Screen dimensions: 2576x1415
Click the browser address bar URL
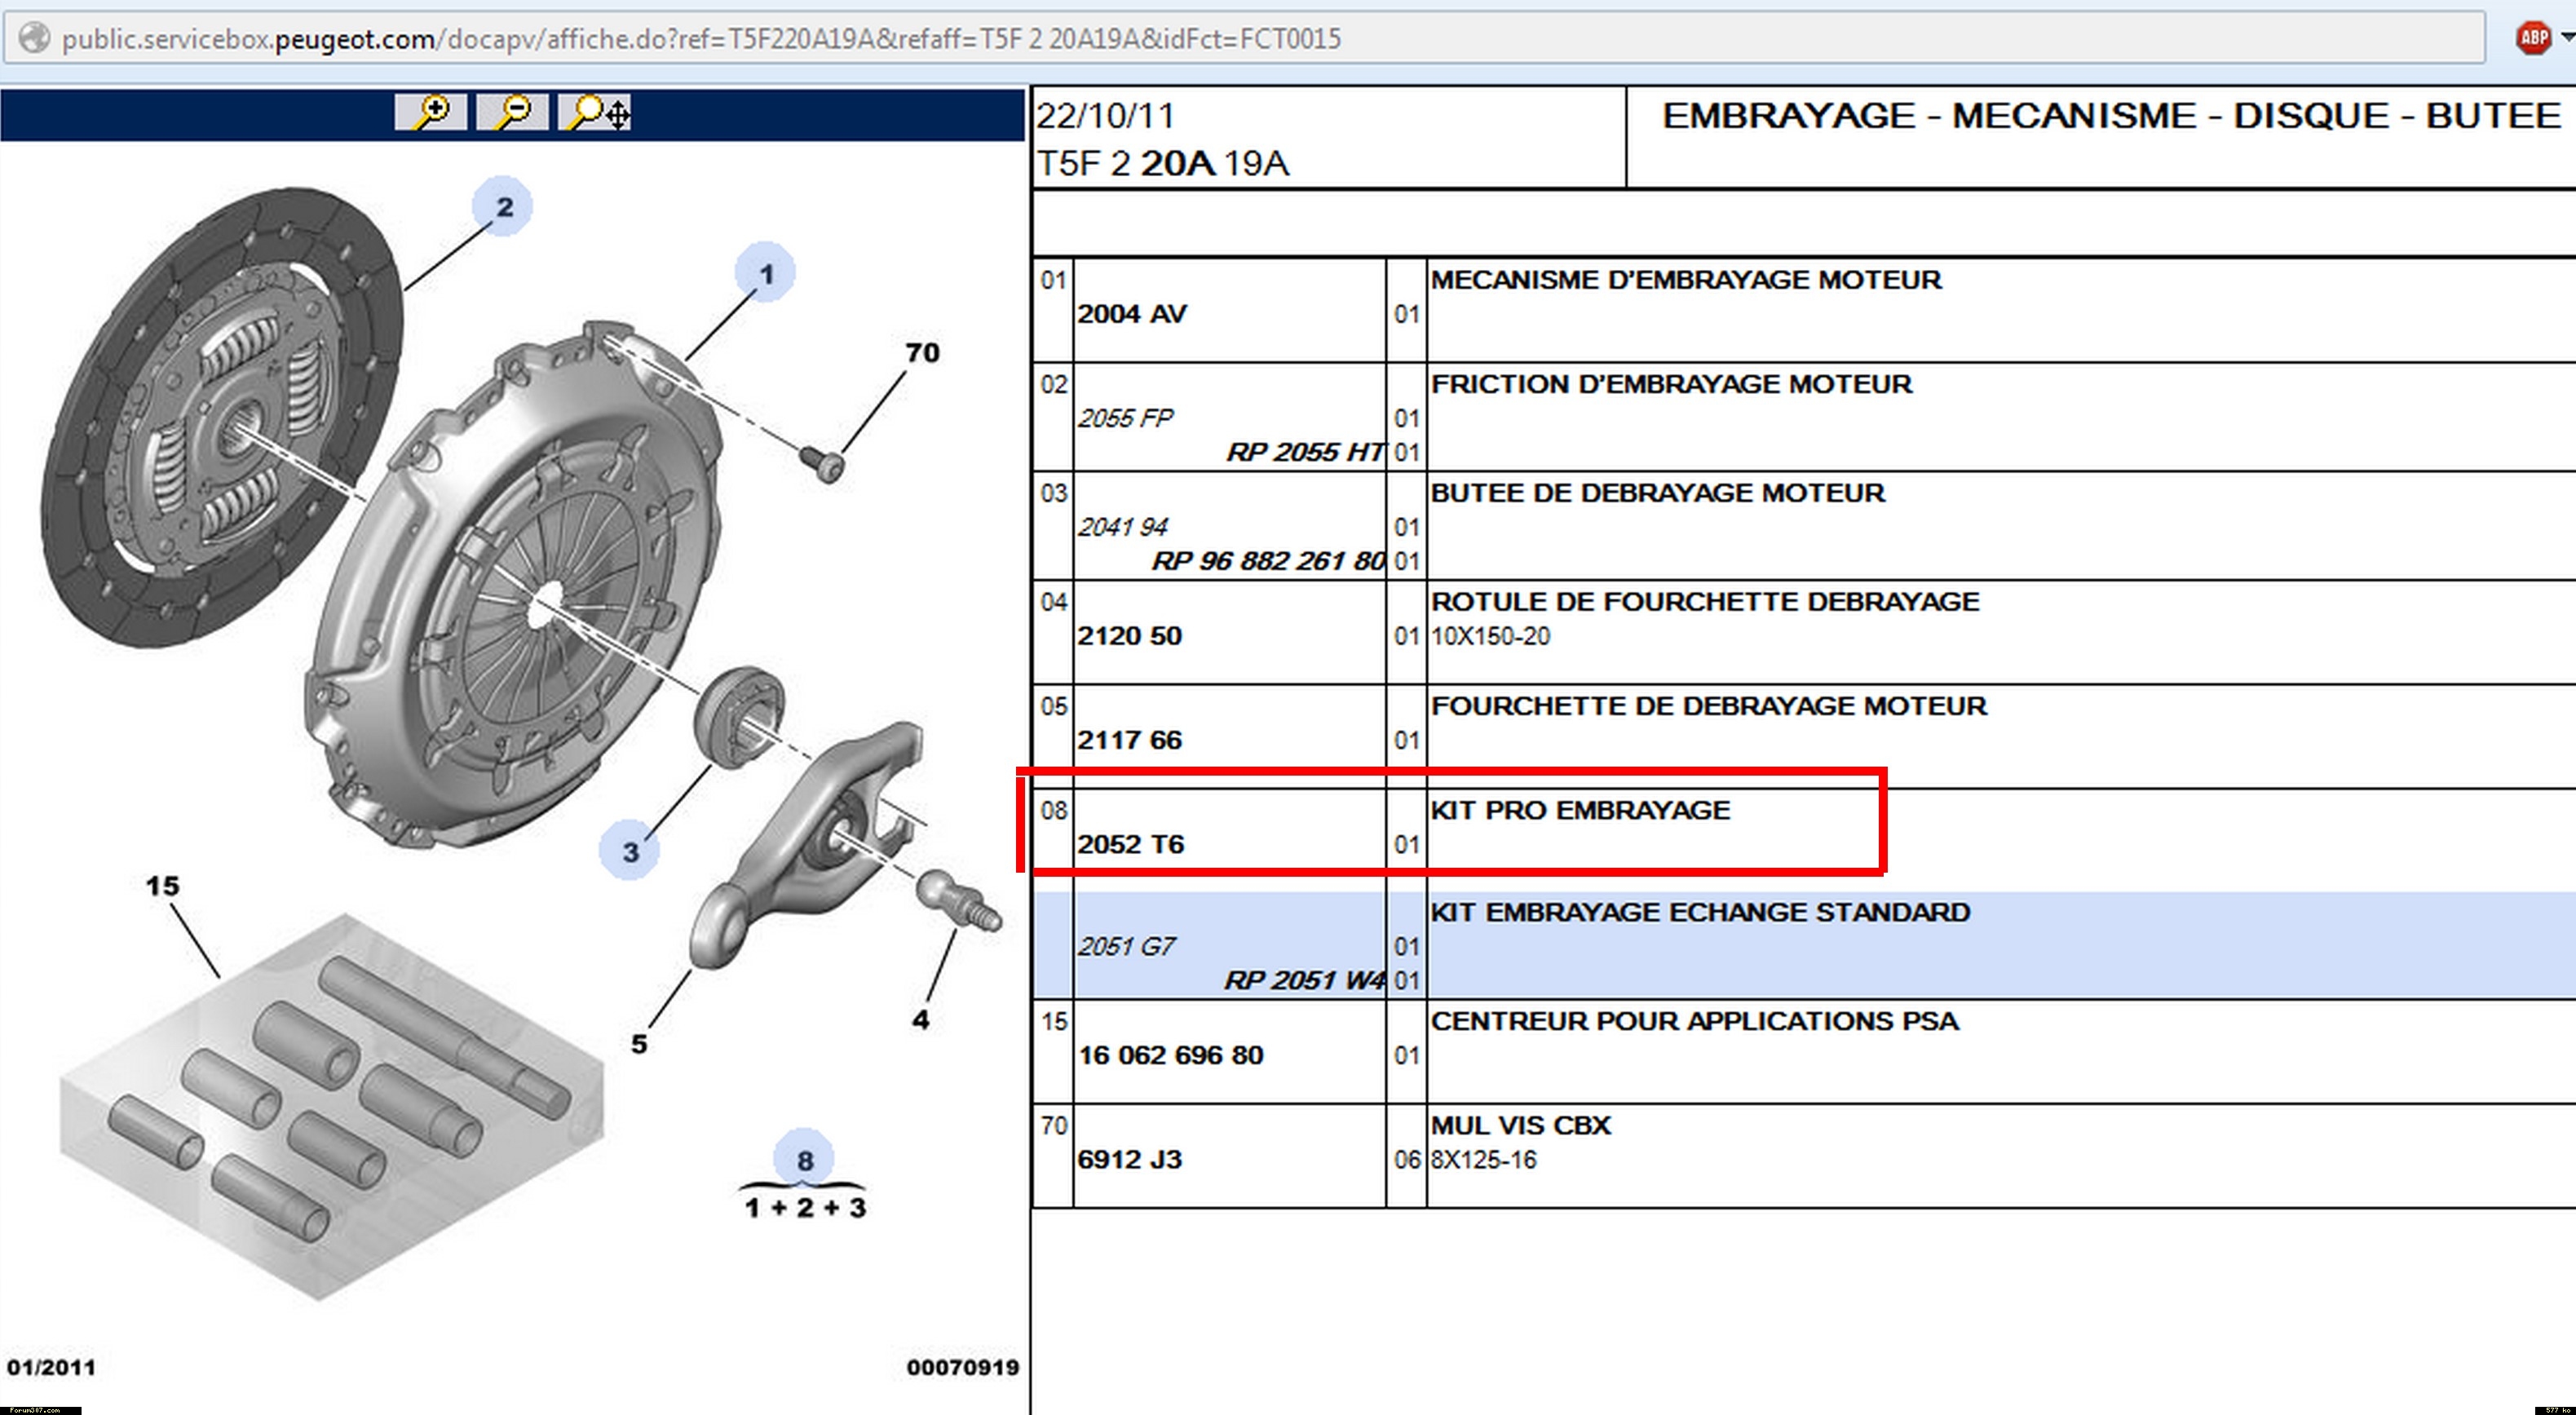point(700,39)
